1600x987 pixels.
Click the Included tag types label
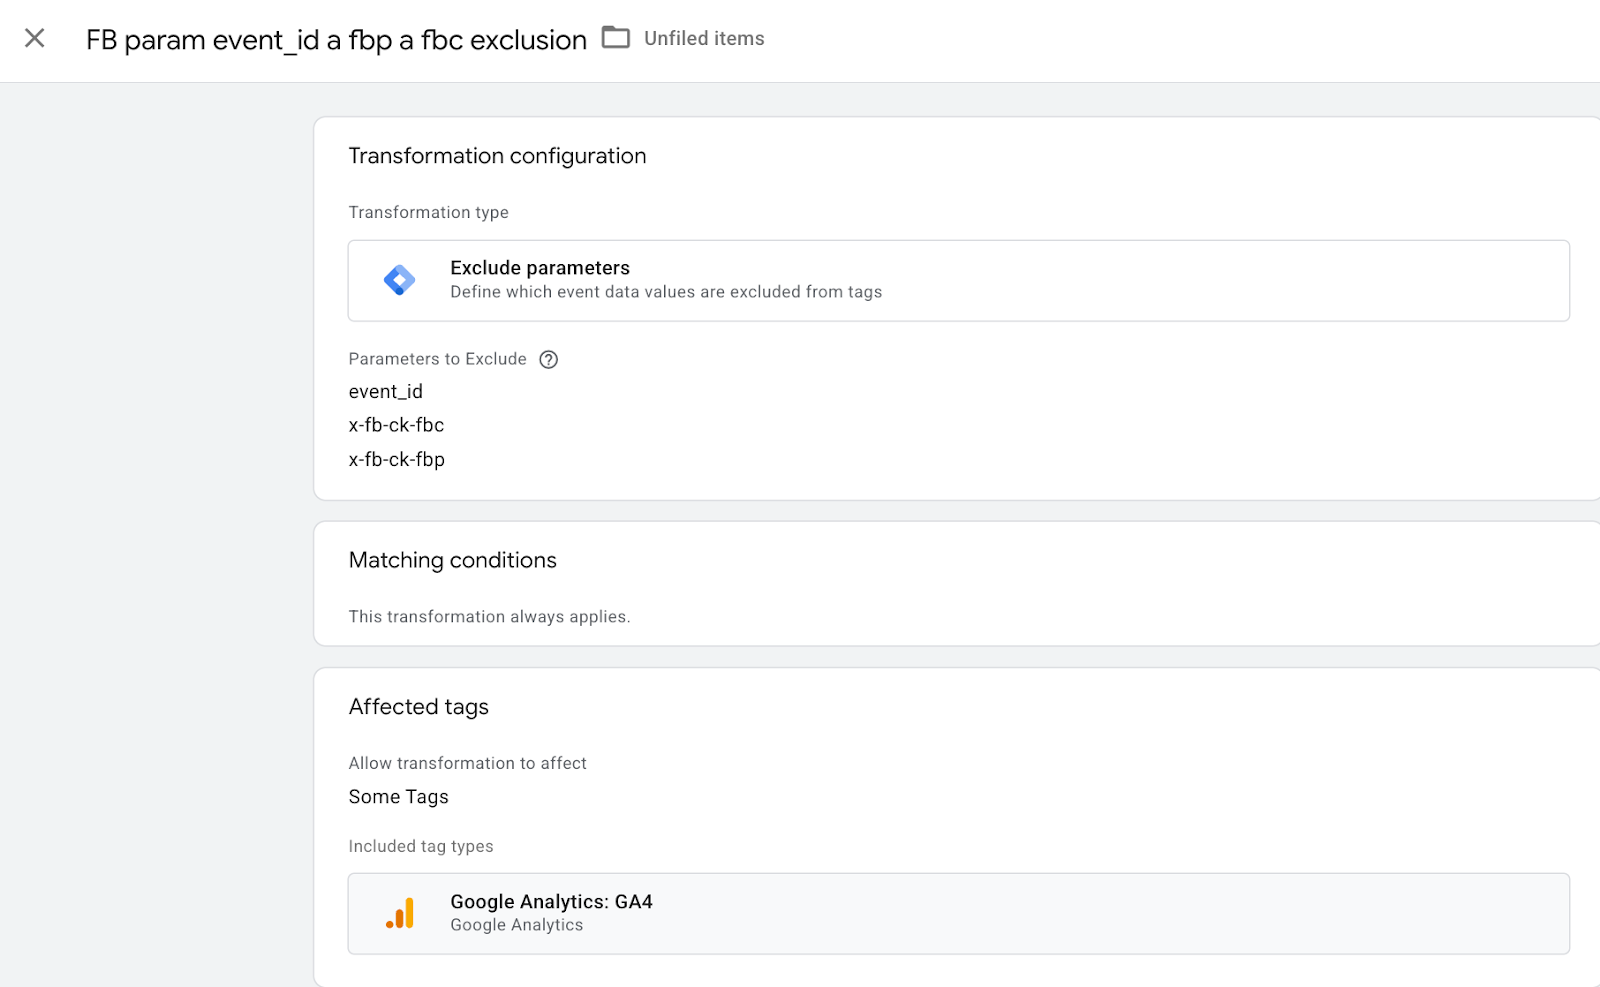click(x=421, y=847)
